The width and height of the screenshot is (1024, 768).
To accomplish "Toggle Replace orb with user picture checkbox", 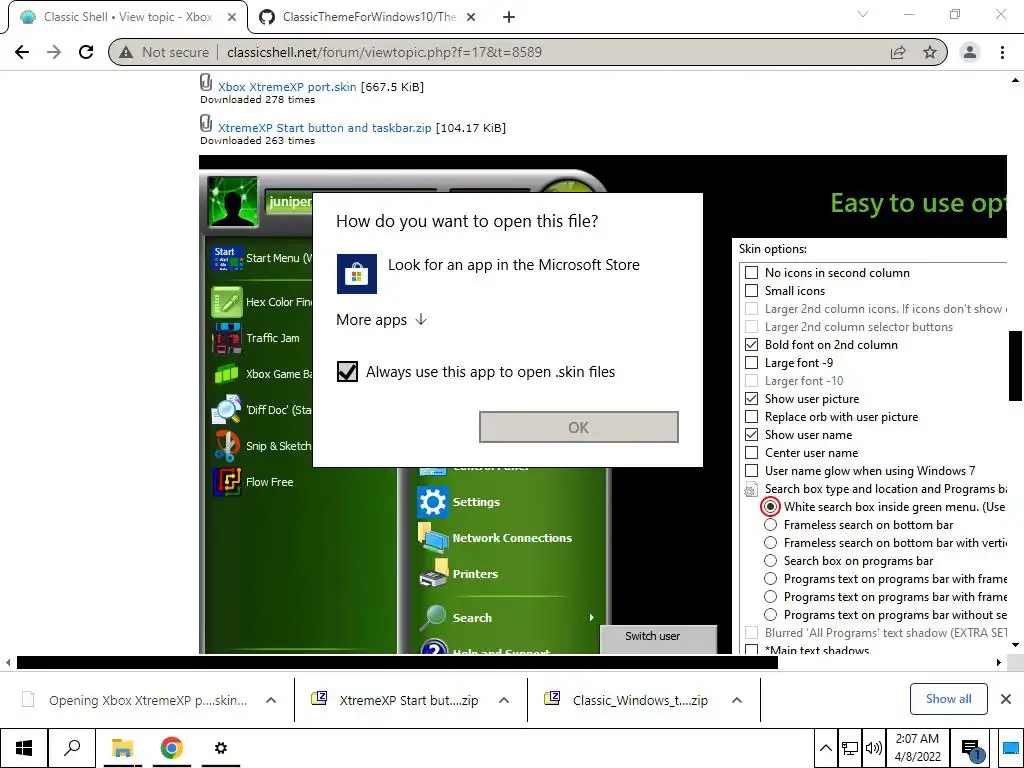I will tap(752, 417).
